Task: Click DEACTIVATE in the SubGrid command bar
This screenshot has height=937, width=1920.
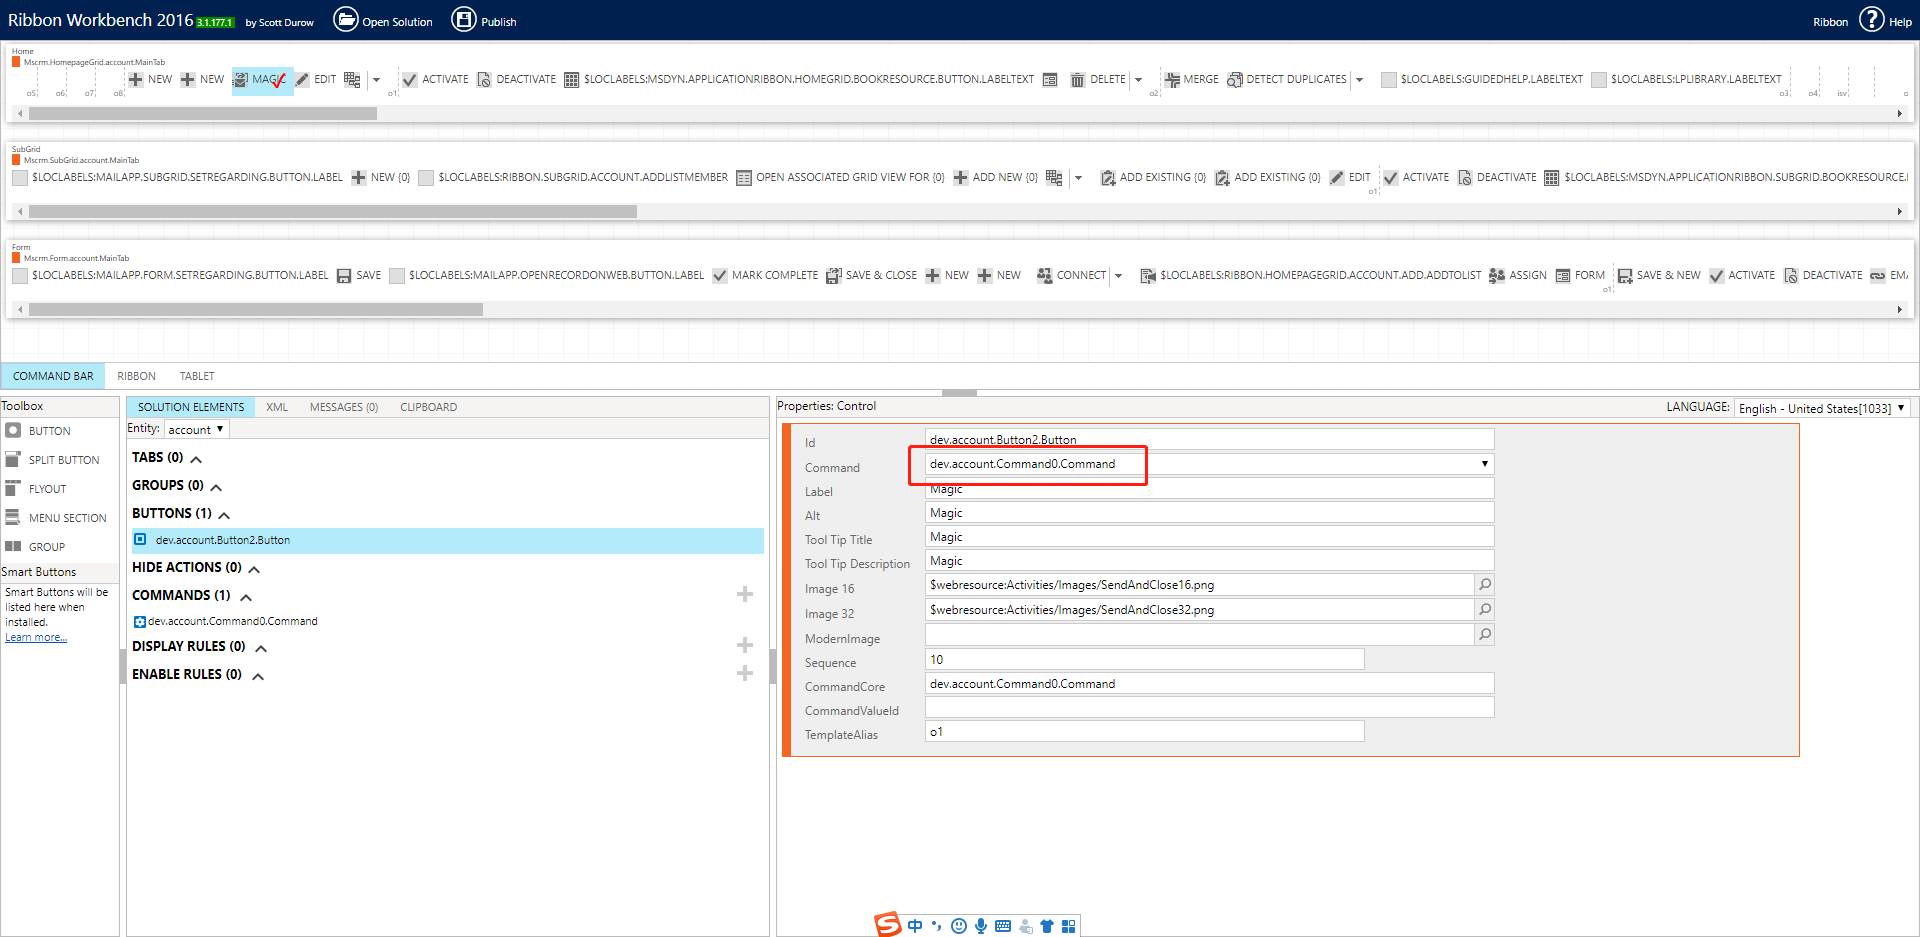Action: [1497, 178]
